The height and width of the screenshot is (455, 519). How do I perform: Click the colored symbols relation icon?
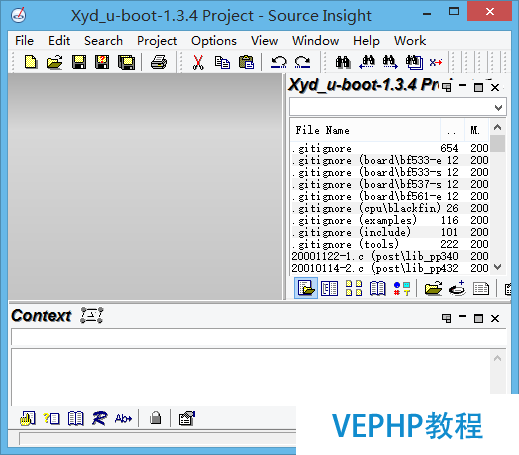pos(402,288)
